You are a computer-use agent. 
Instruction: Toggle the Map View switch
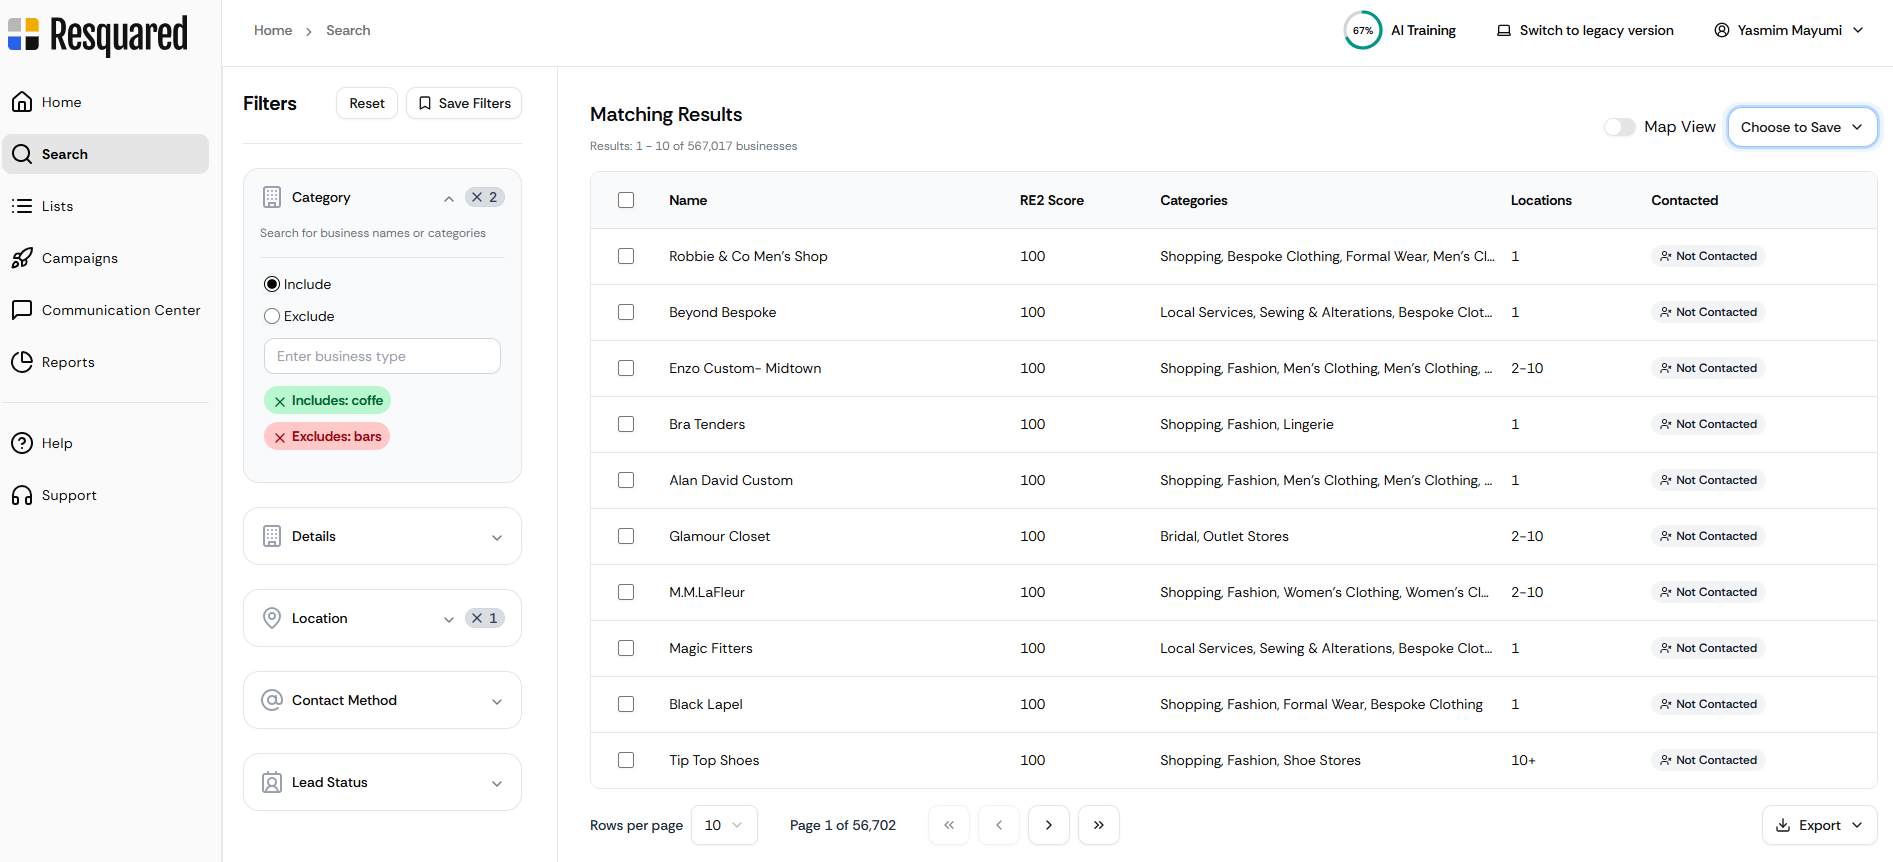click(x=1619, y=127)
